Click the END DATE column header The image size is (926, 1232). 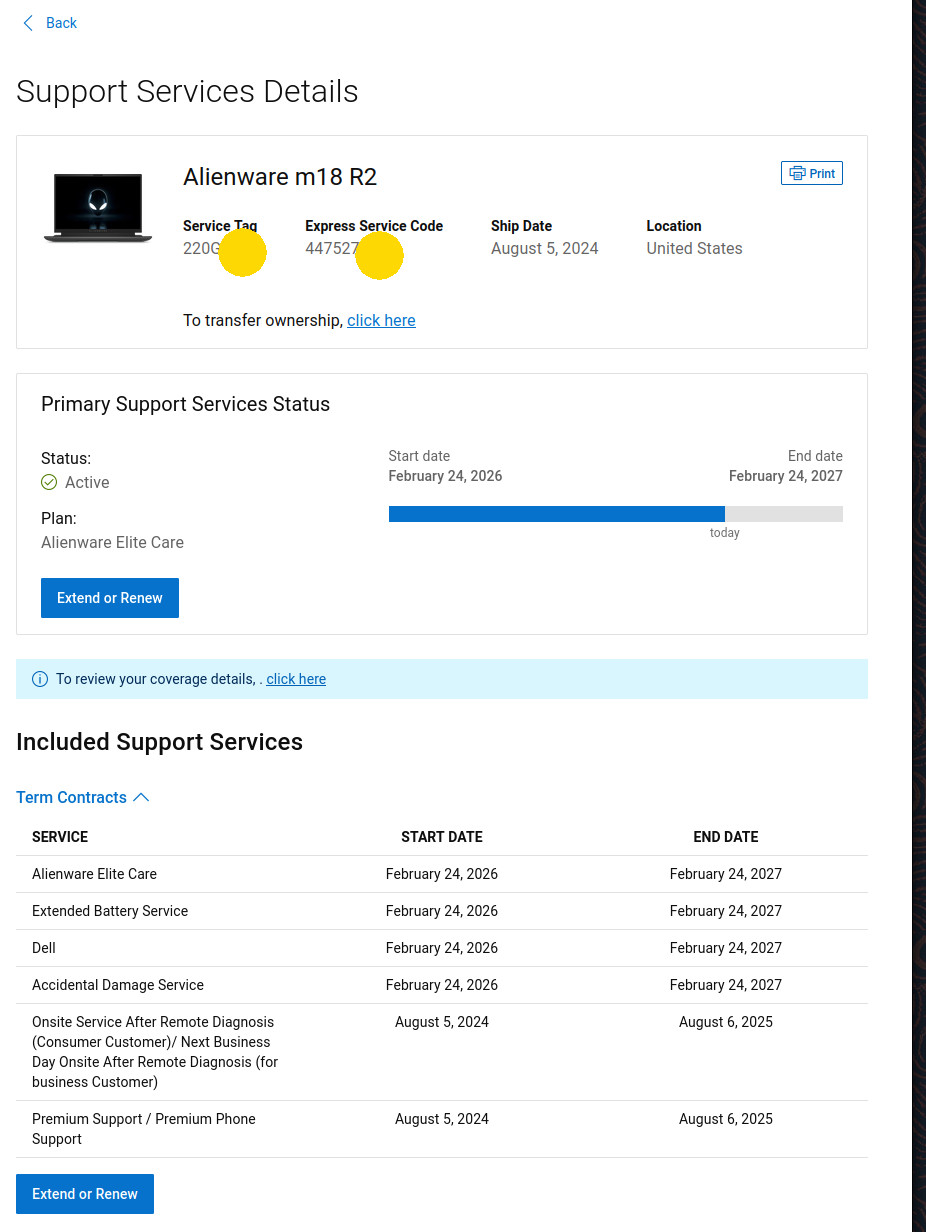coord(726,837)
